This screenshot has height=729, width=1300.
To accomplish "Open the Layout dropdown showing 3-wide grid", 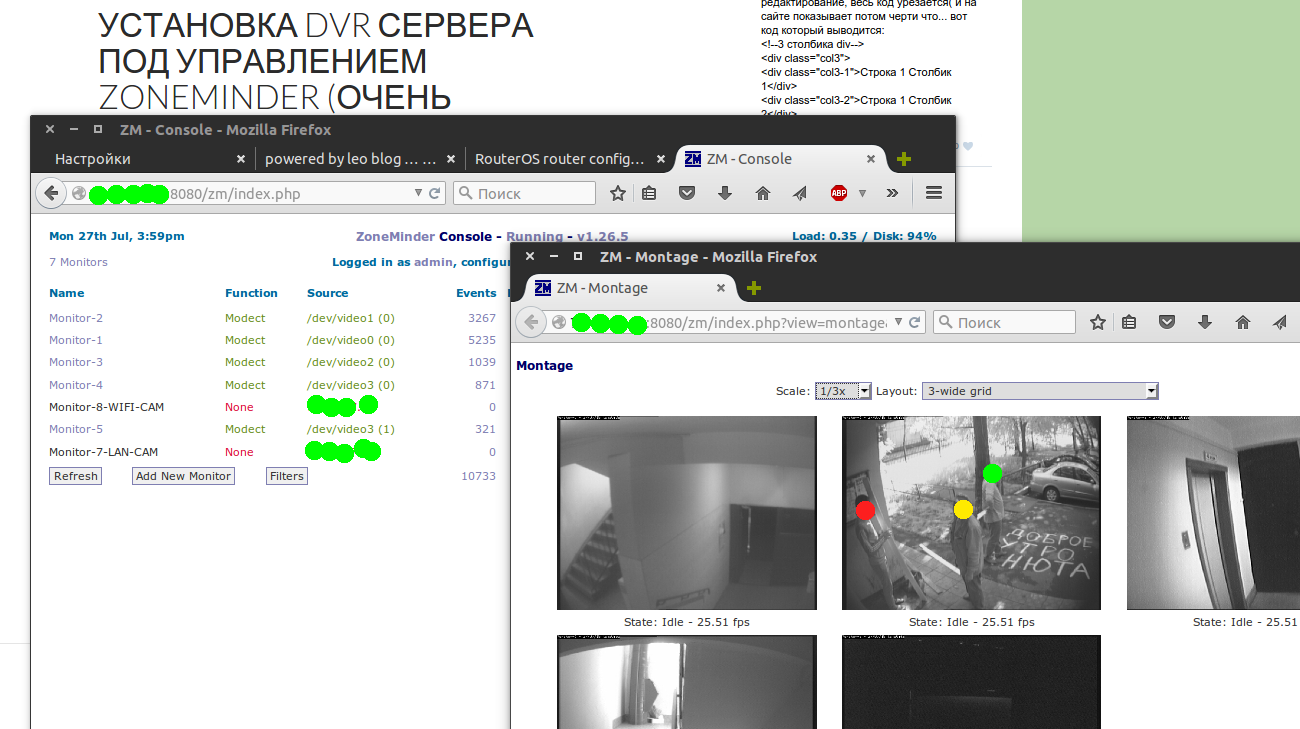I will click(x=1040, y=391).
